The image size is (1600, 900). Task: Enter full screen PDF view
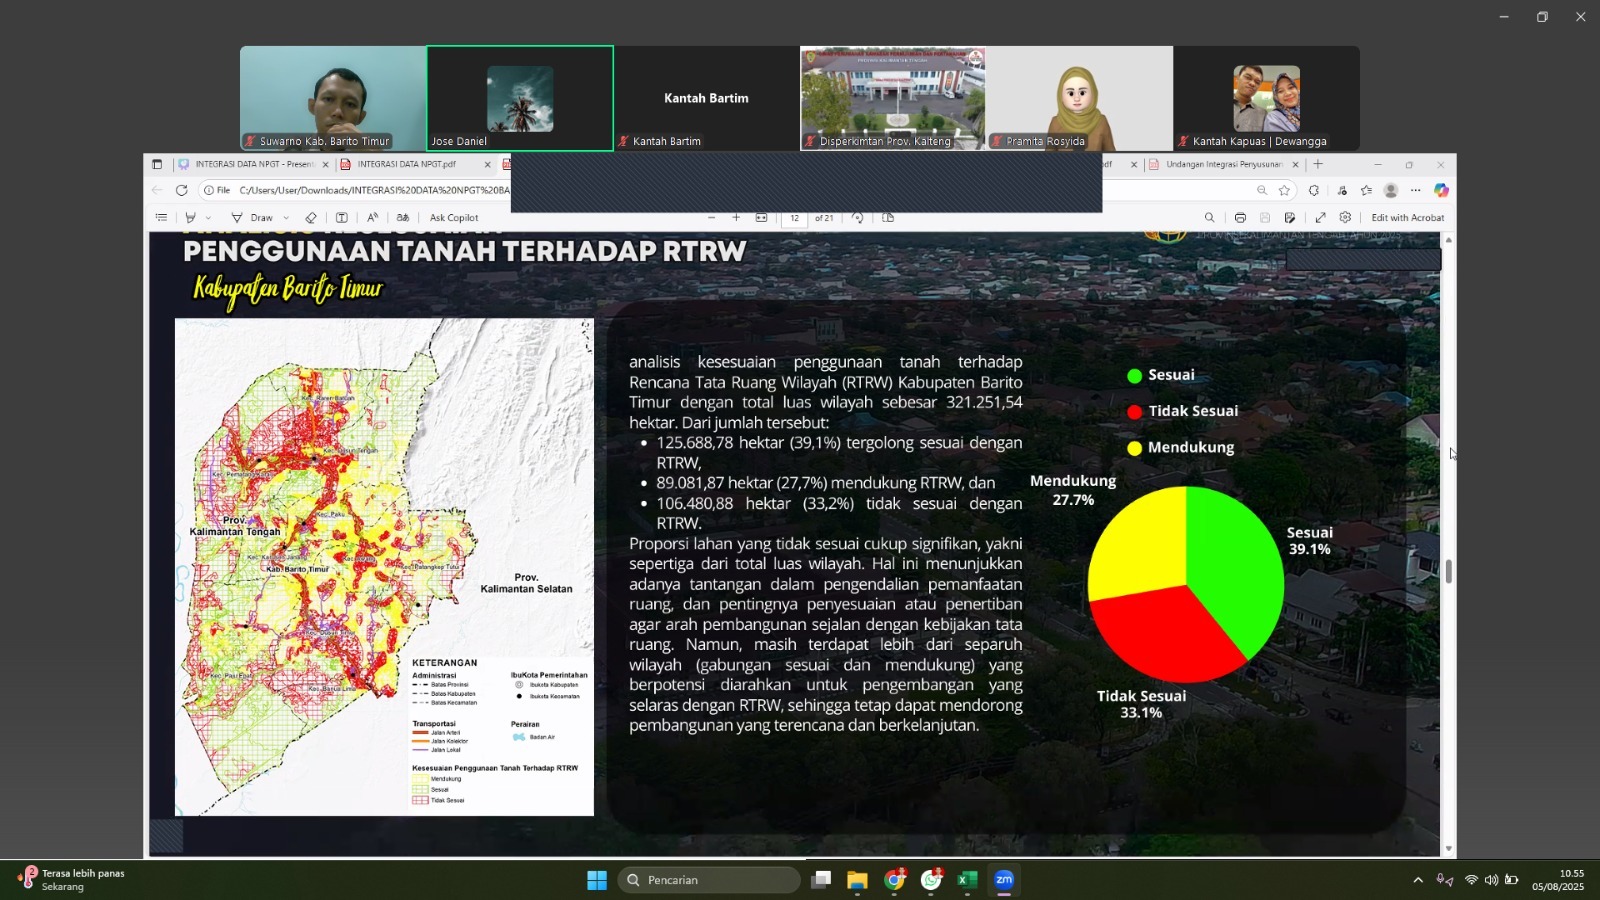(1320, 218)
